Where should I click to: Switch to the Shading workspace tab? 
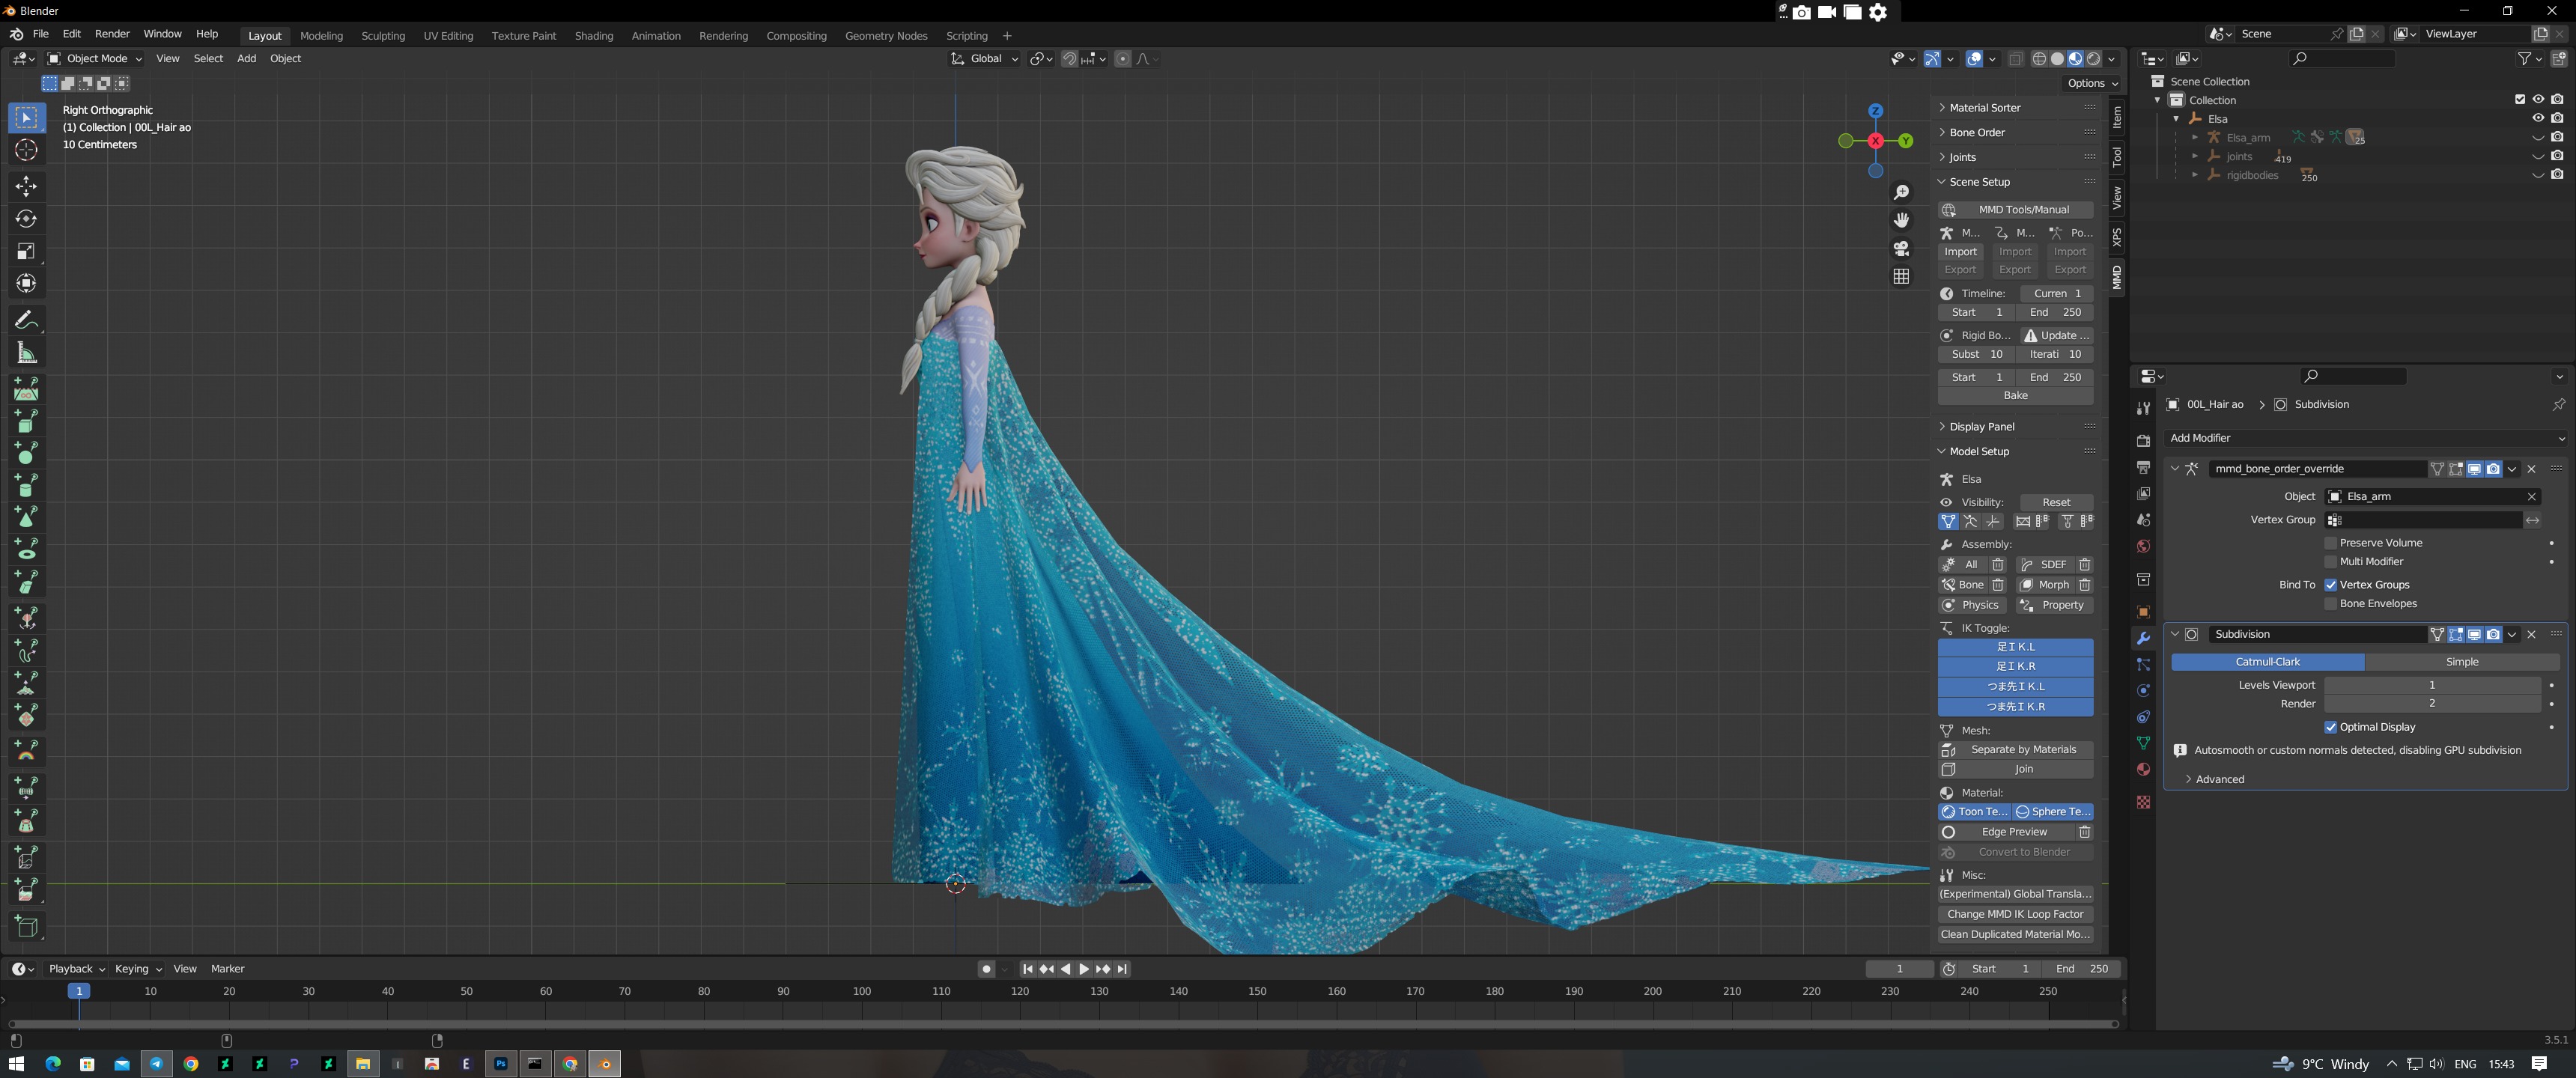(x=594, y=36)
